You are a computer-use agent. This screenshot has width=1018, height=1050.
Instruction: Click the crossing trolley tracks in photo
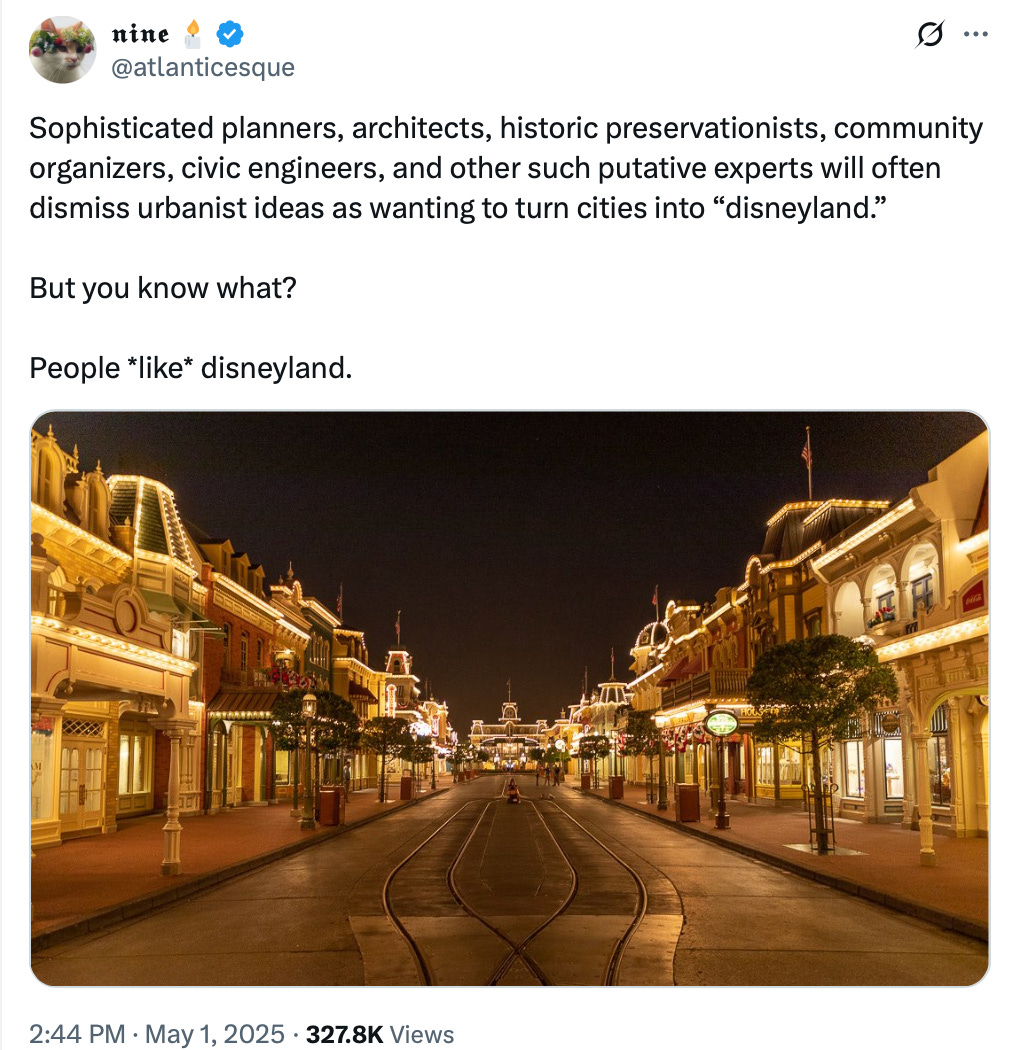click(x=514, y=891)
